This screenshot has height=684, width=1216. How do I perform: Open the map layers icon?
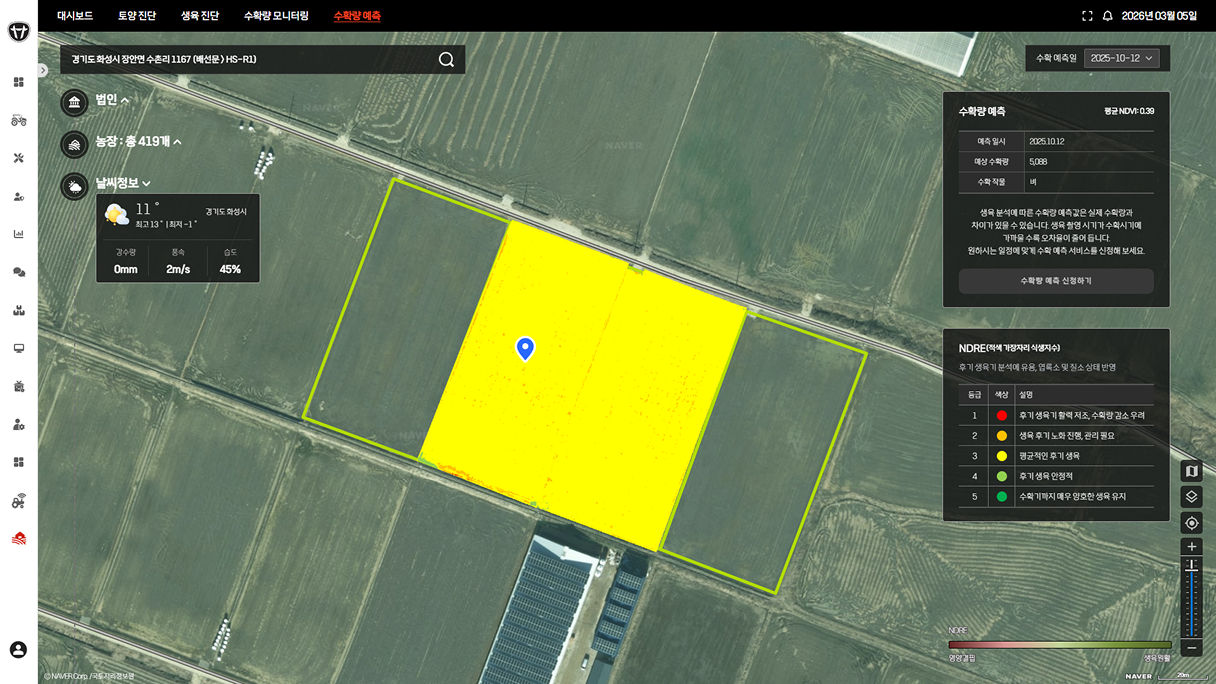[1191, 497]
